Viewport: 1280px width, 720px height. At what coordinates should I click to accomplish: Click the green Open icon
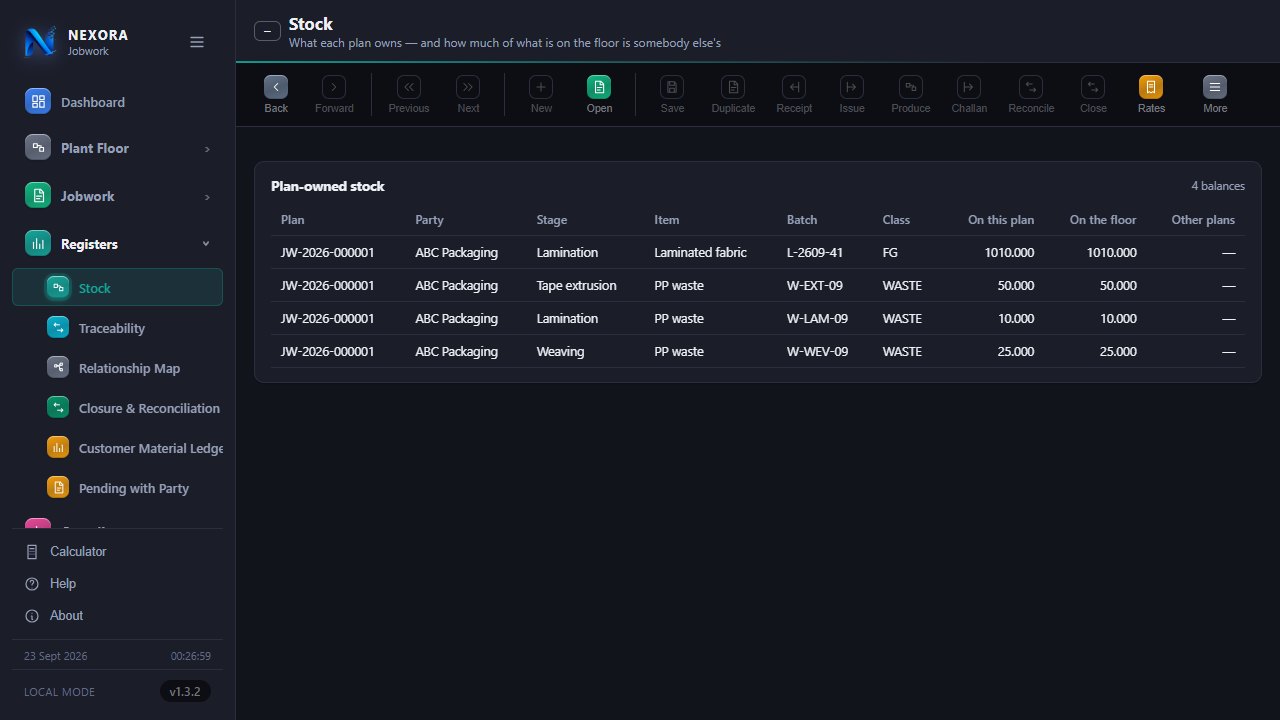(x=599, y=87)
